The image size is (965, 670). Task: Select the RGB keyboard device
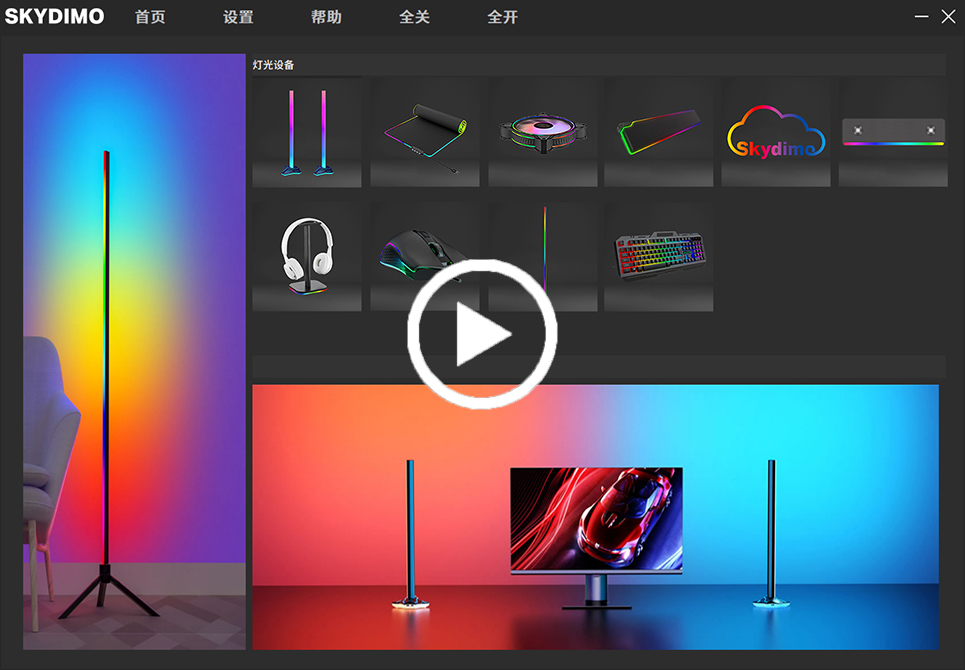pos(659,257)
